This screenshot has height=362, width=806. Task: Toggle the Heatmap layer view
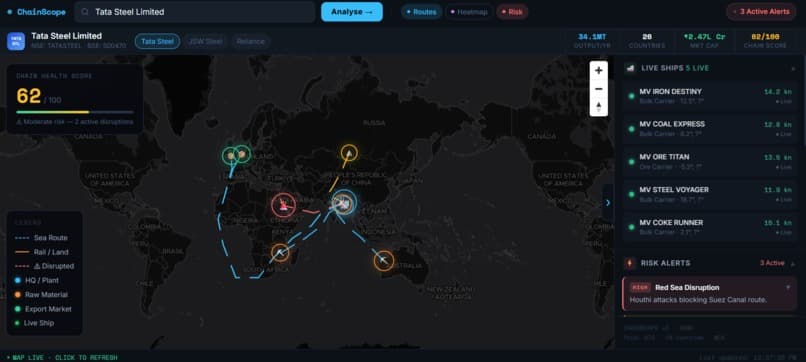(x=469, y=12)
